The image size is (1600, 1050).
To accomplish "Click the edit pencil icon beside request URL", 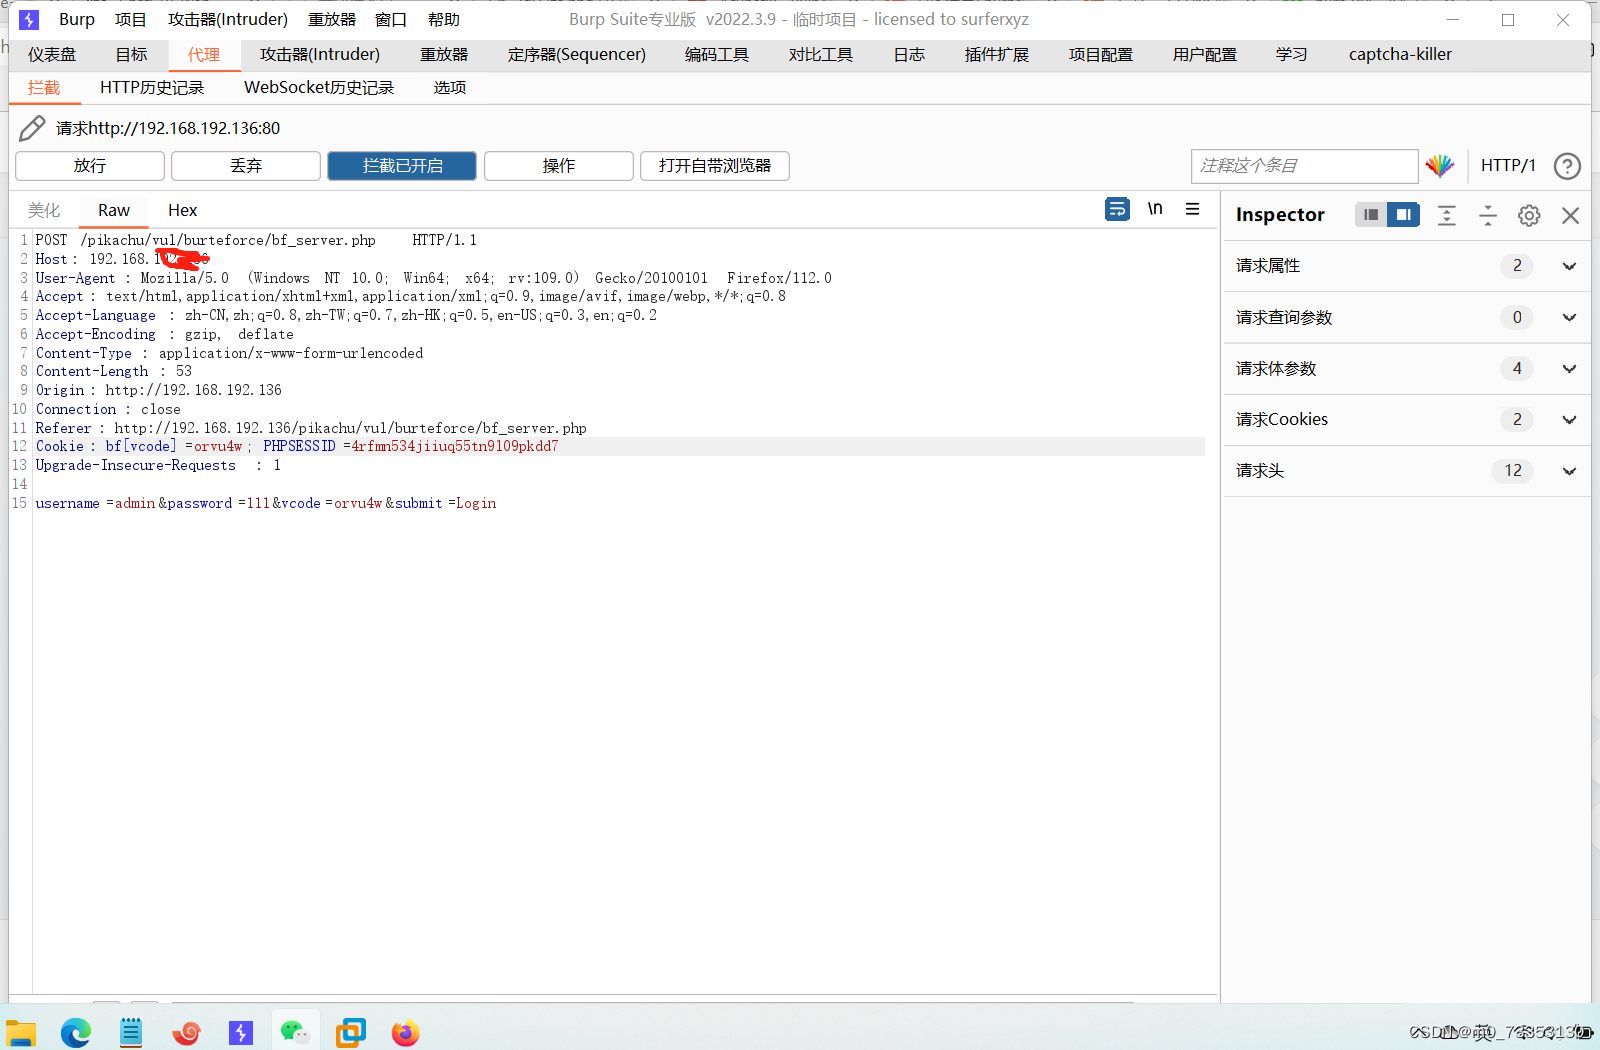I will tap(32, 128).
